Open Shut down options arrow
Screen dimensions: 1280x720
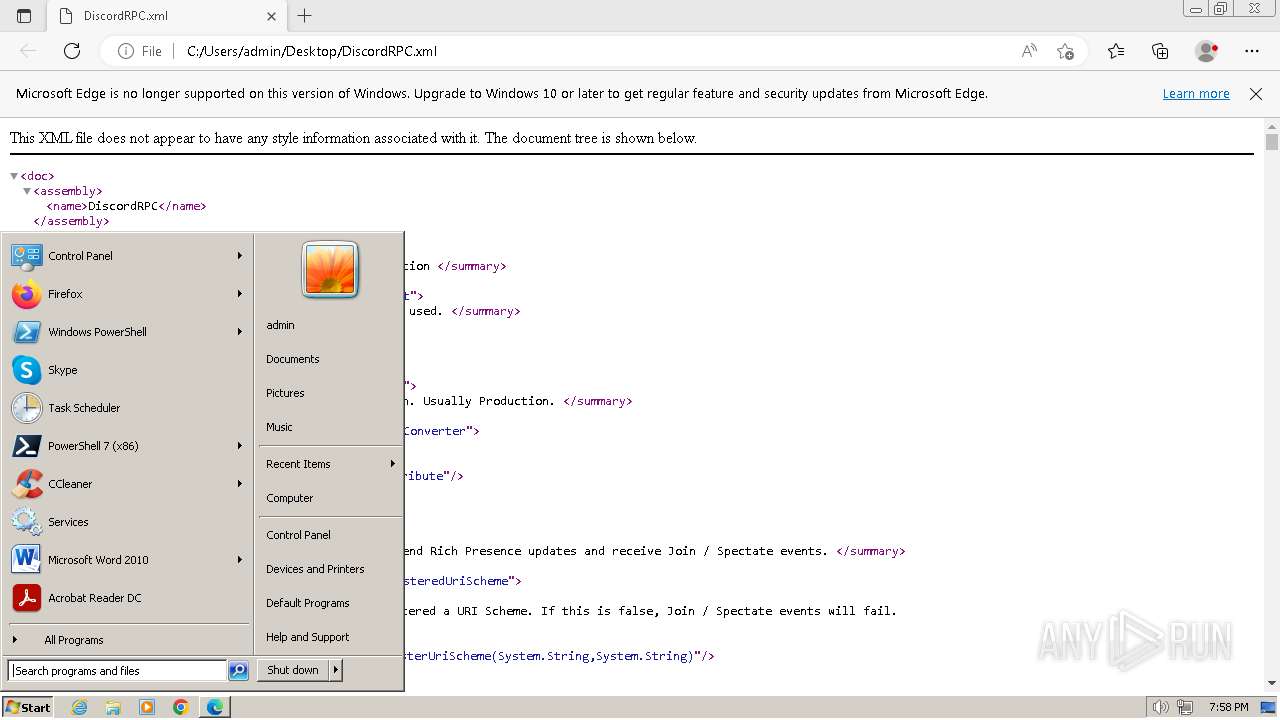[335, 671]
